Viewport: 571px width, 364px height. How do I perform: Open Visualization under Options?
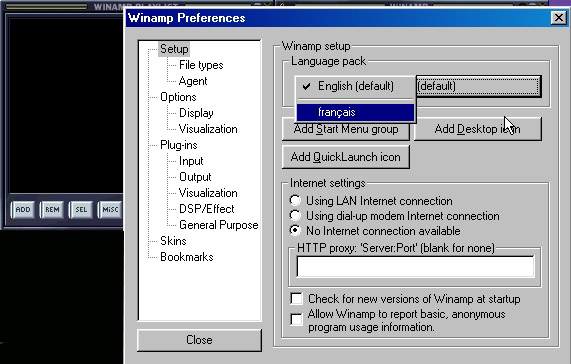coord(208,129)
